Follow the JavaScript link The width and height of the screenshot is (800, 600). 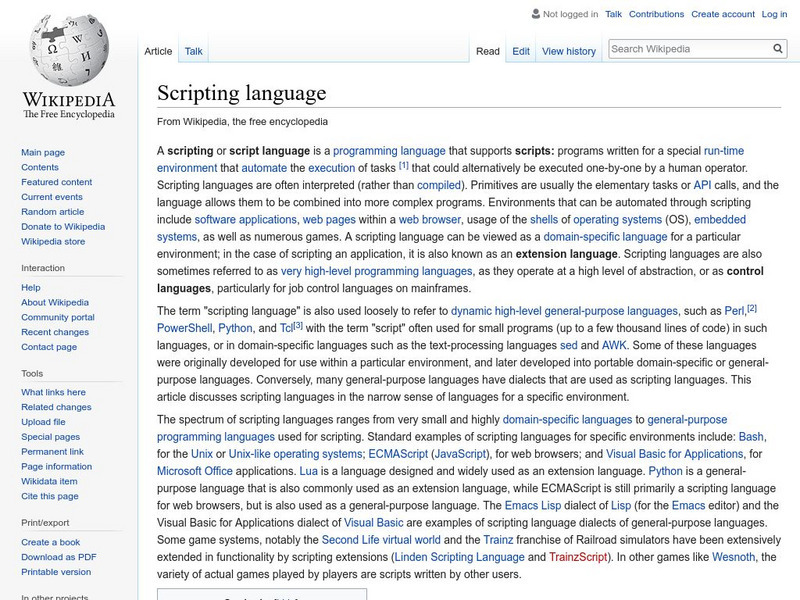[x=460, y=454]
